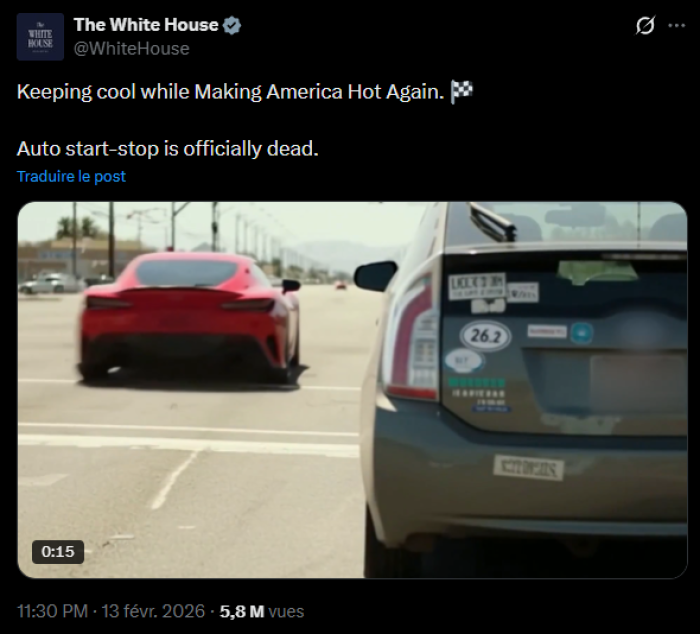Screen dimensions: 700x634
Task: Click the blue verified badge
Action: coord(232,25)
